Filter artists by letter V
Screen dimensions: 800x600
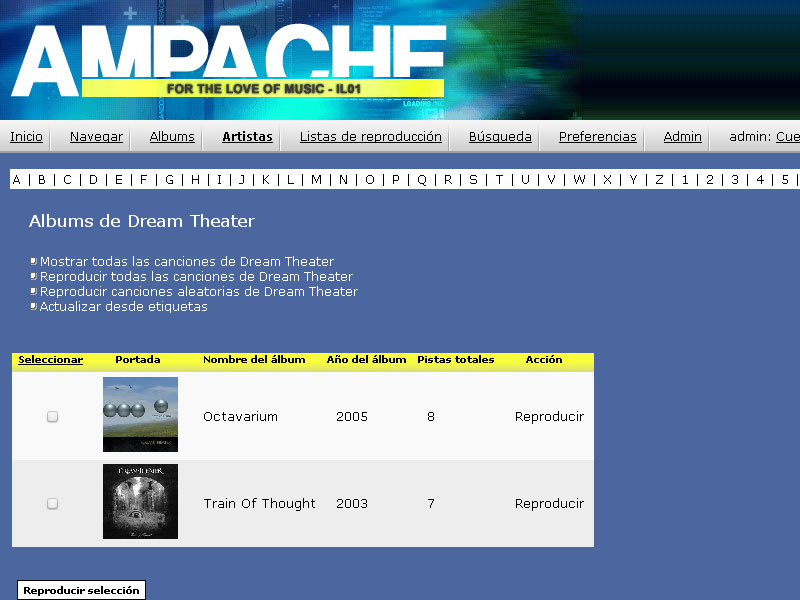551,180
